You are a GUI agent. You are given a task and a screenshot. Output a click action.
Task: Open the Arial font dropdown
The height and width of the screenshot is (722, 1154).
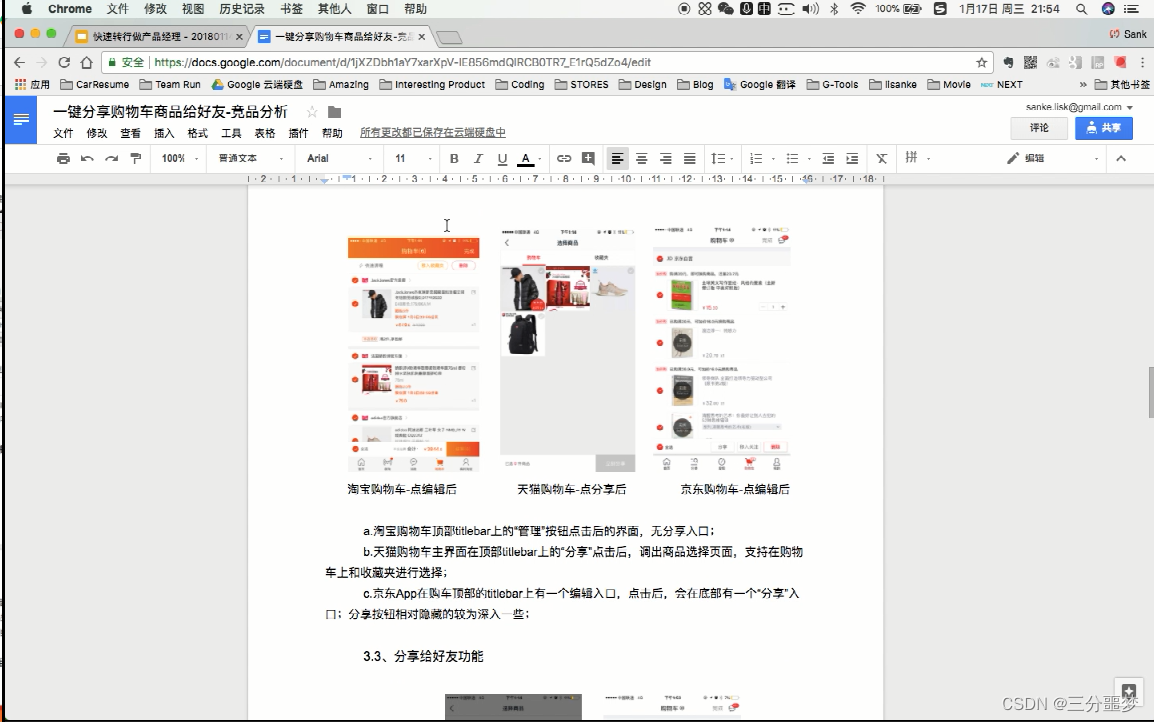click(339, 158)
